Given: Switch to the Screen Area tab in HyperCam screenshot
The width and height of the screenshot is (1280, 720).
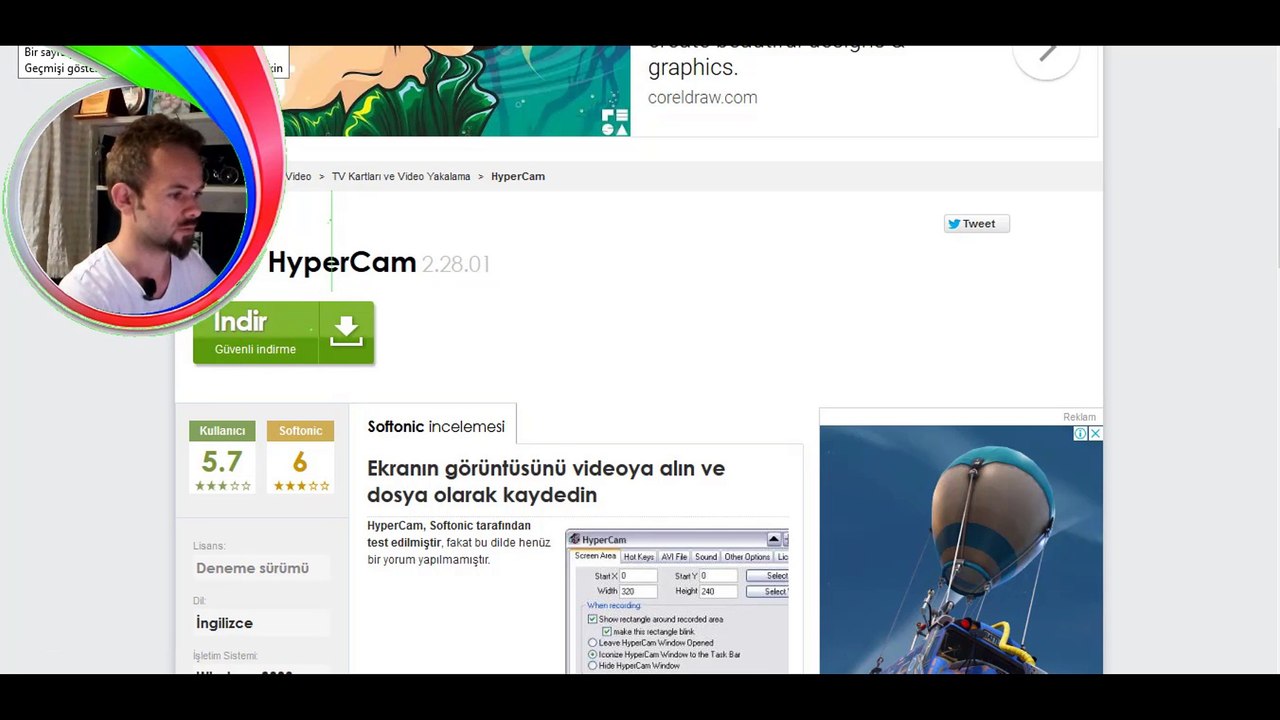Looking at the screenshot, I should [595, 556].
